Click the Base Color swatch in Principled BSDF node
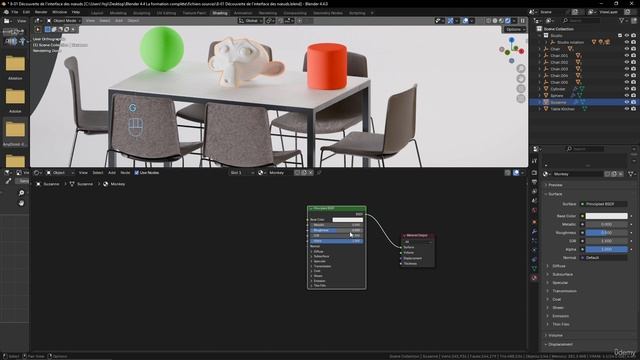Viewport: 640px width, 360px height. [347, 220]
